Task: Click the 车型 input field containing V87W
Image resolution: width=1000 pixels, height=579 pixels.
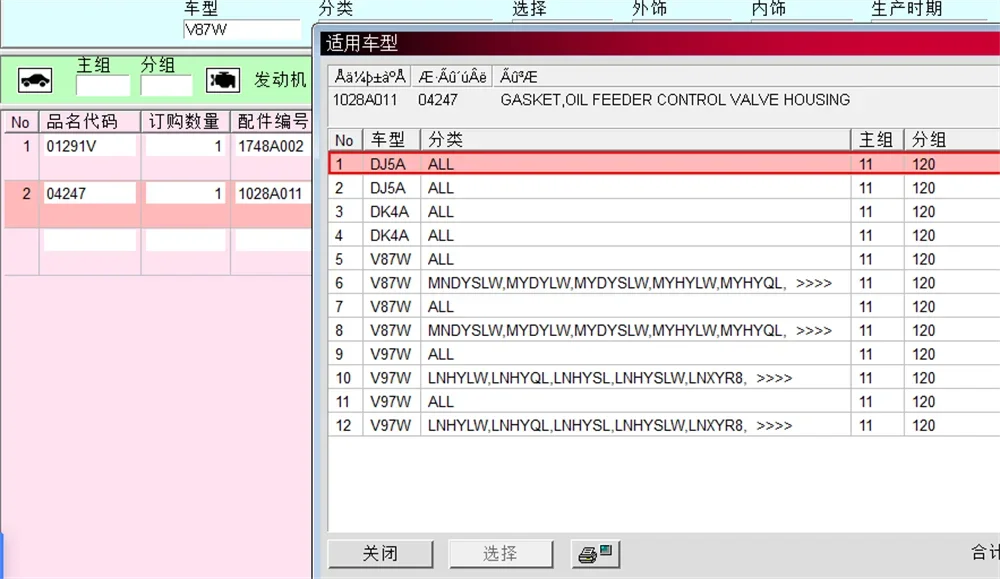Action: 242,30
